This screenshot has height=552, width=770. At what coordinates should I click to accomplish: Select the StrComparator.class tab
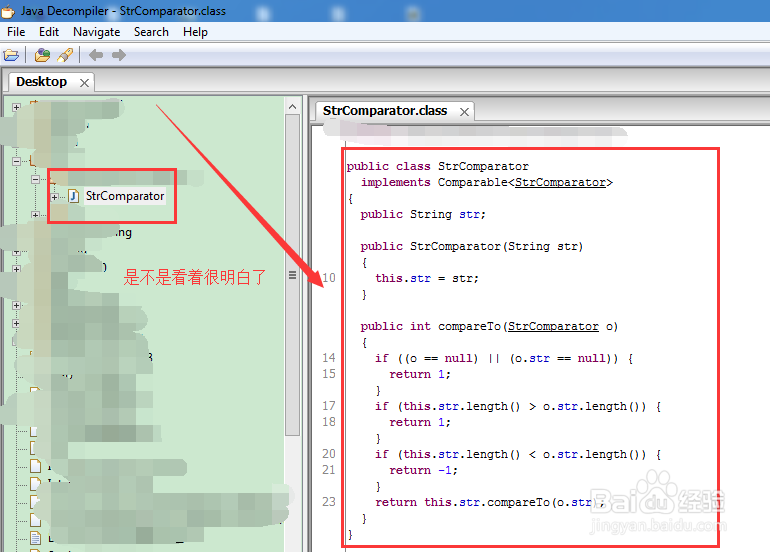pyautogui.click(x=385, y=111)
